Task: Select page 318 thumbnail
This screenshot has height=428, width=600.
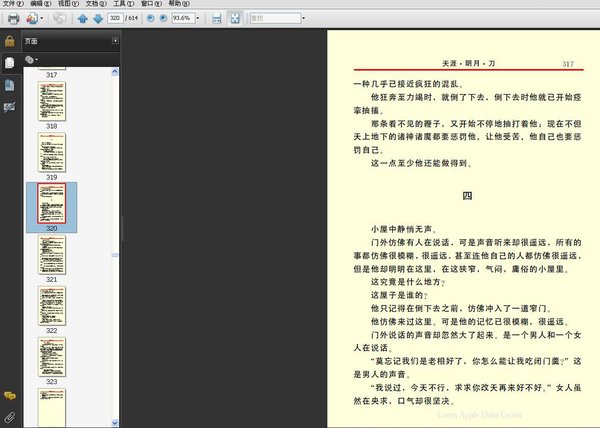Action: 52,101
